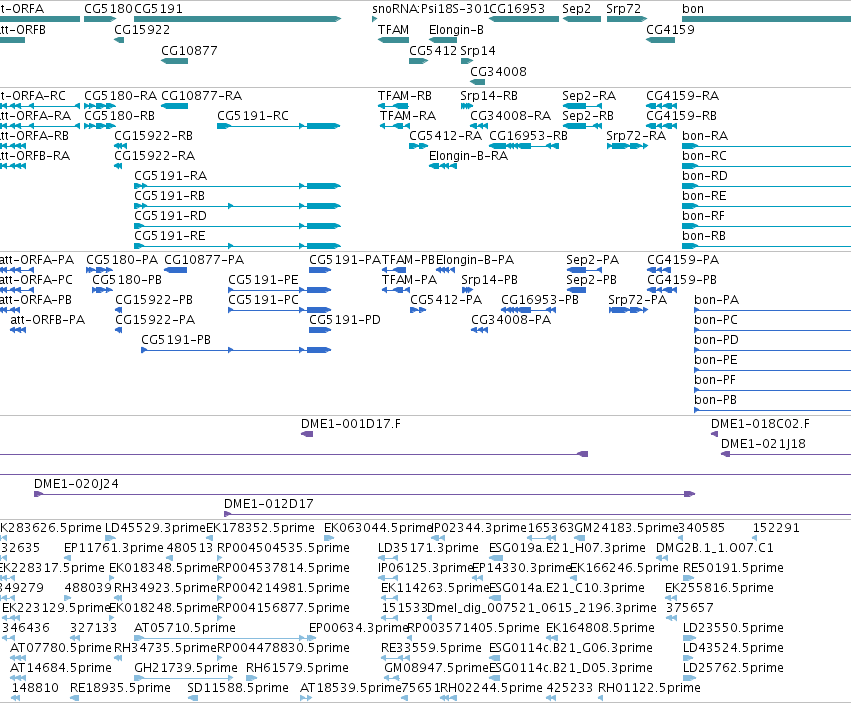The height and width of the screenshot is (703, 851).
Task: Select the CG34008-RA transcript label
Action: click(x=510, y=116)
